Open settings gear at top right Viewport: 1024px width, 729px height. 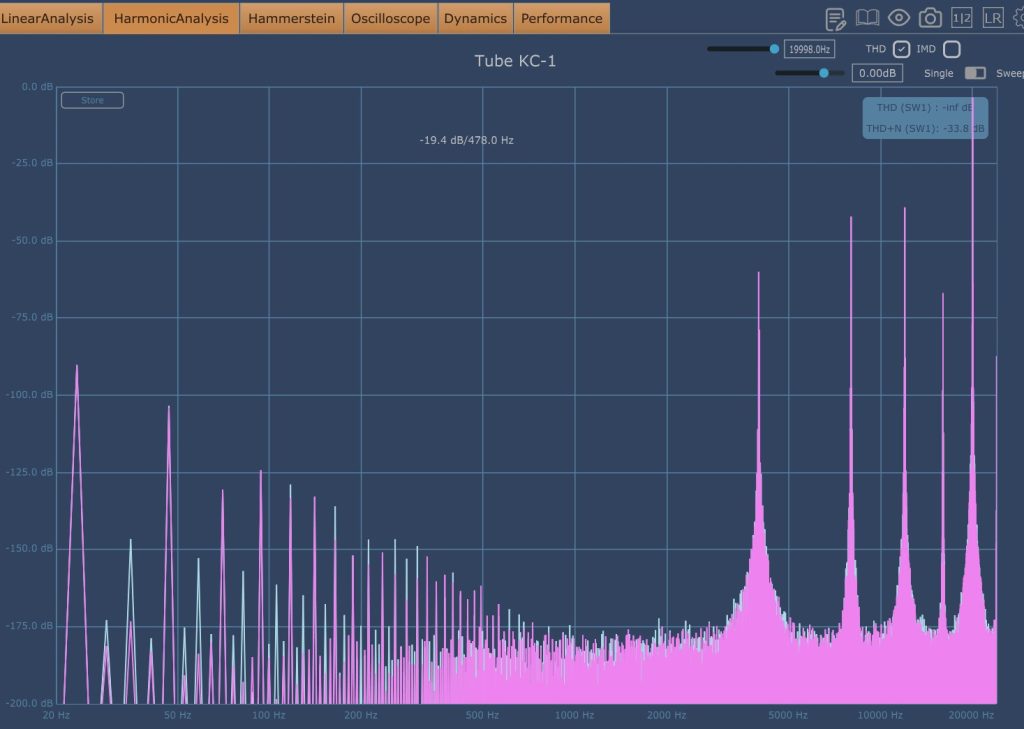pyautogui.click(x=1019, y=18)
